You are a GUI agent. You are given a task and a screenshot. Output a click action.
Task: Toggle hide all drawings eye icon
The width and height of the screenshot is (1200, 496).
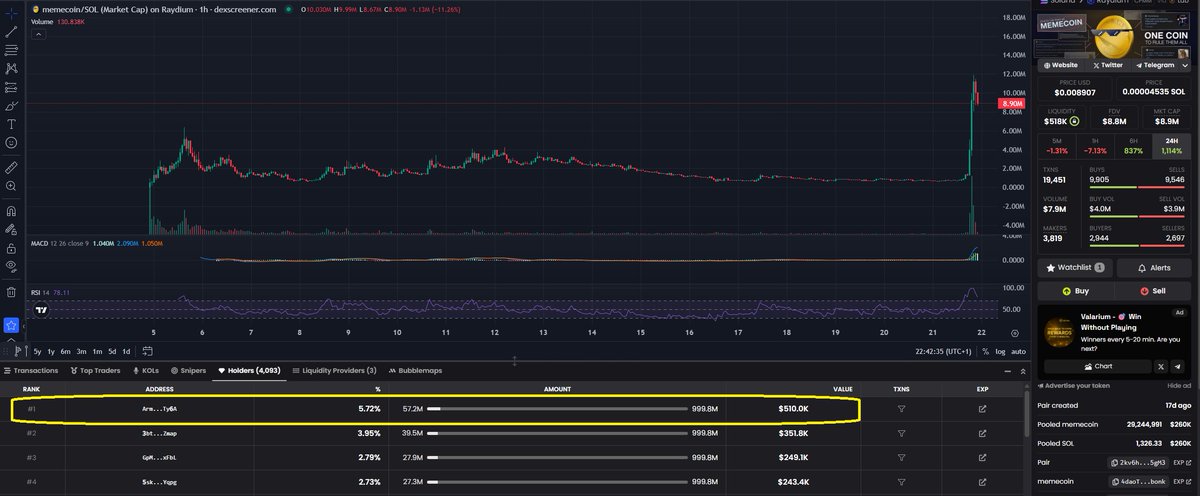tap(11, 267)
